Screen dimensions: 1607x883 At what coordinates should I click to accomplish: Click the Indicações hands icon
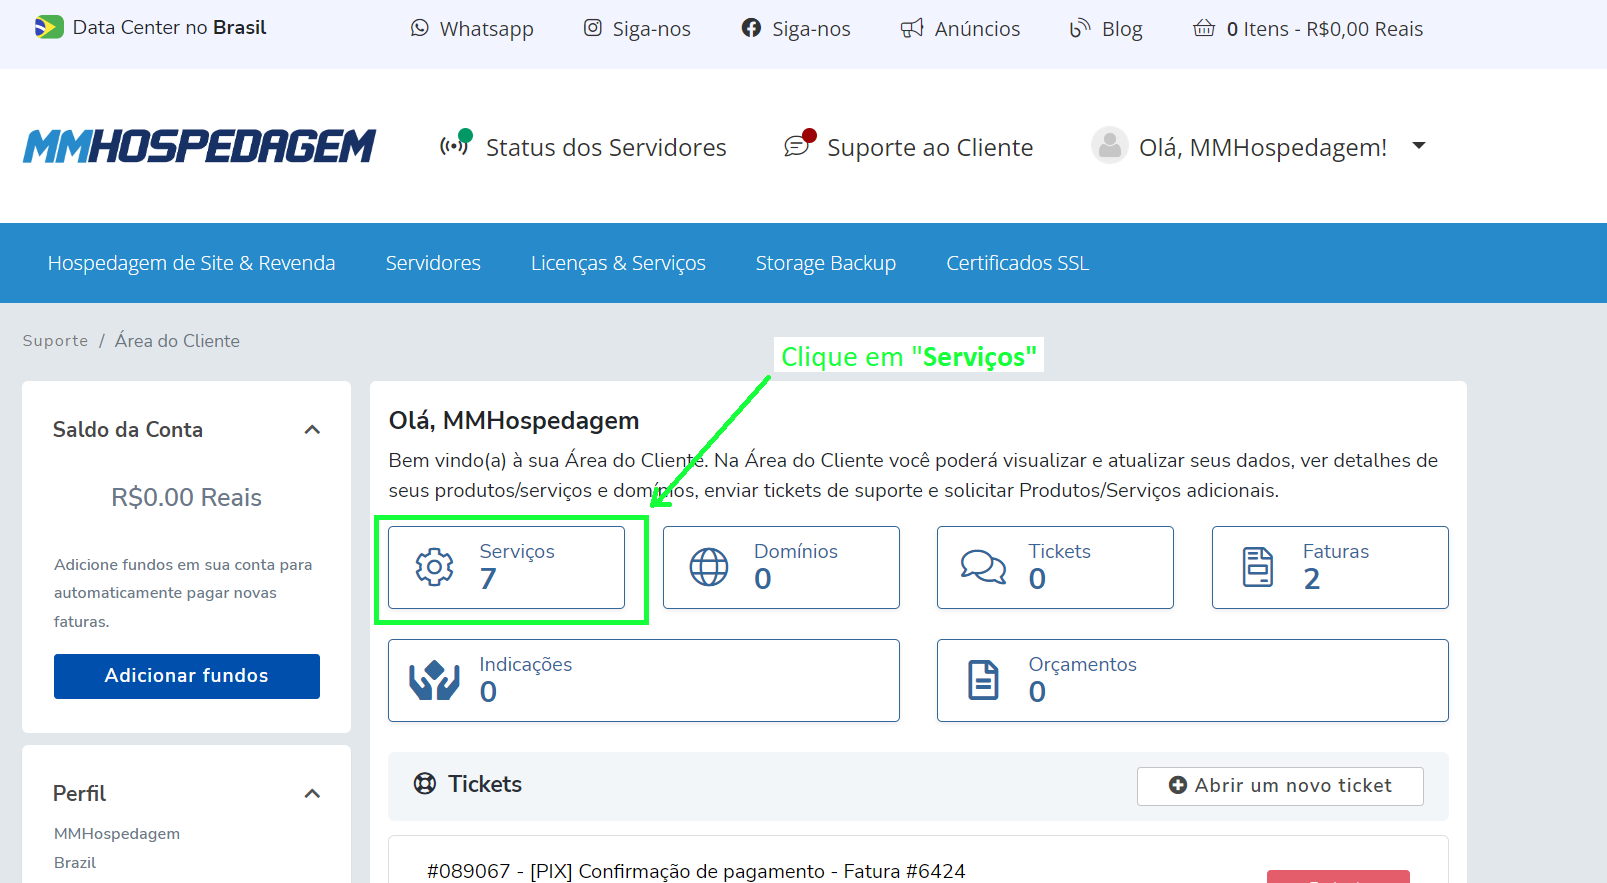point(434,680)
